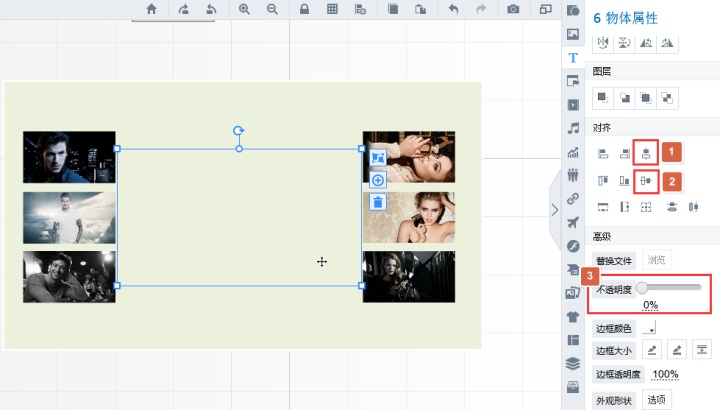Open the Video tool in the sidebar
This screenshot has width=720, height=410.
(573, 105)
